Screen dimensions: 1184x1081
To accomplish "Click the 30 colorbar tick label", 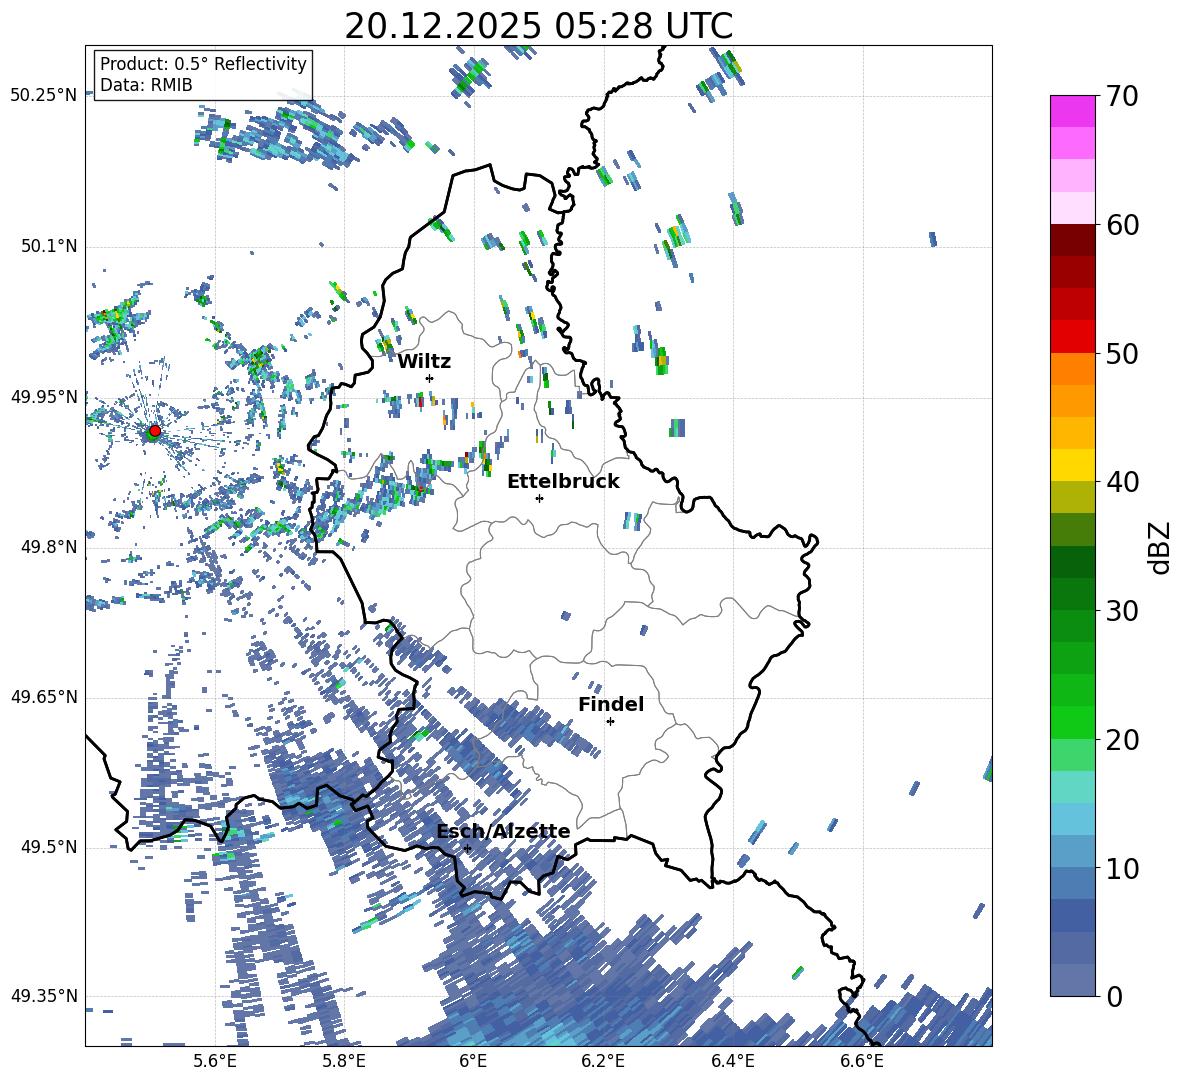I will [1122, 611].
